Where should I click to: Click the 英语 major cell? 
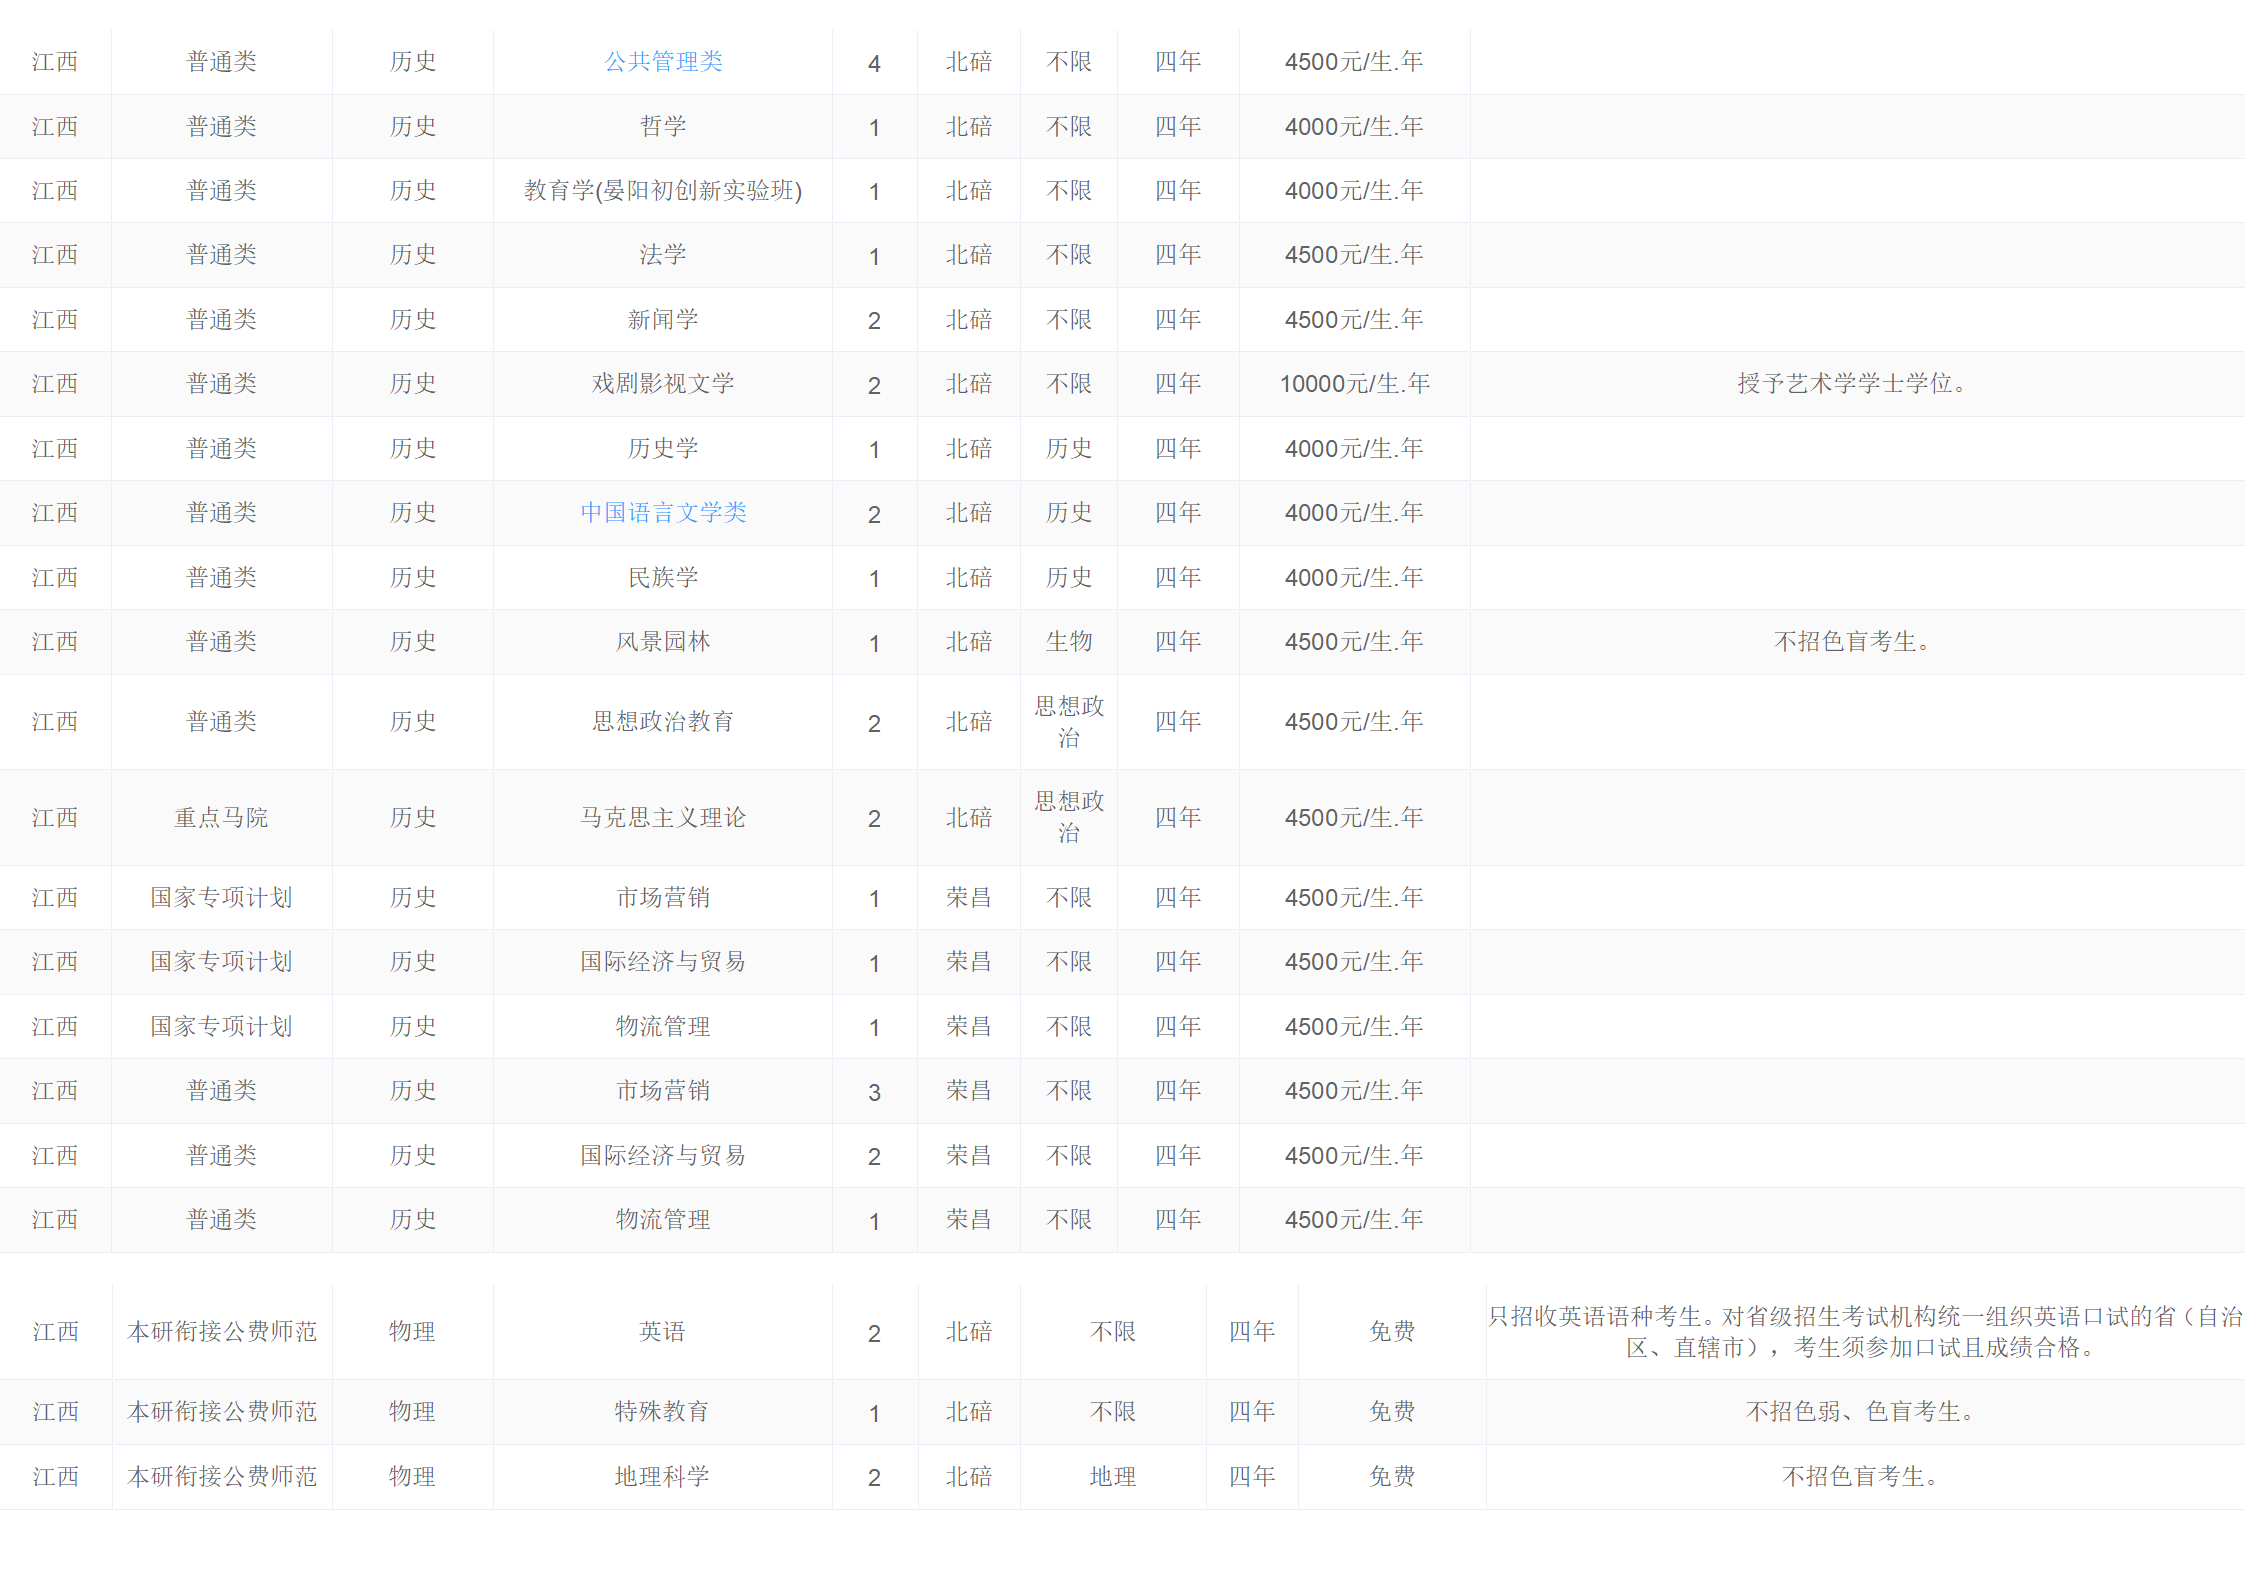click(662, 1332)
